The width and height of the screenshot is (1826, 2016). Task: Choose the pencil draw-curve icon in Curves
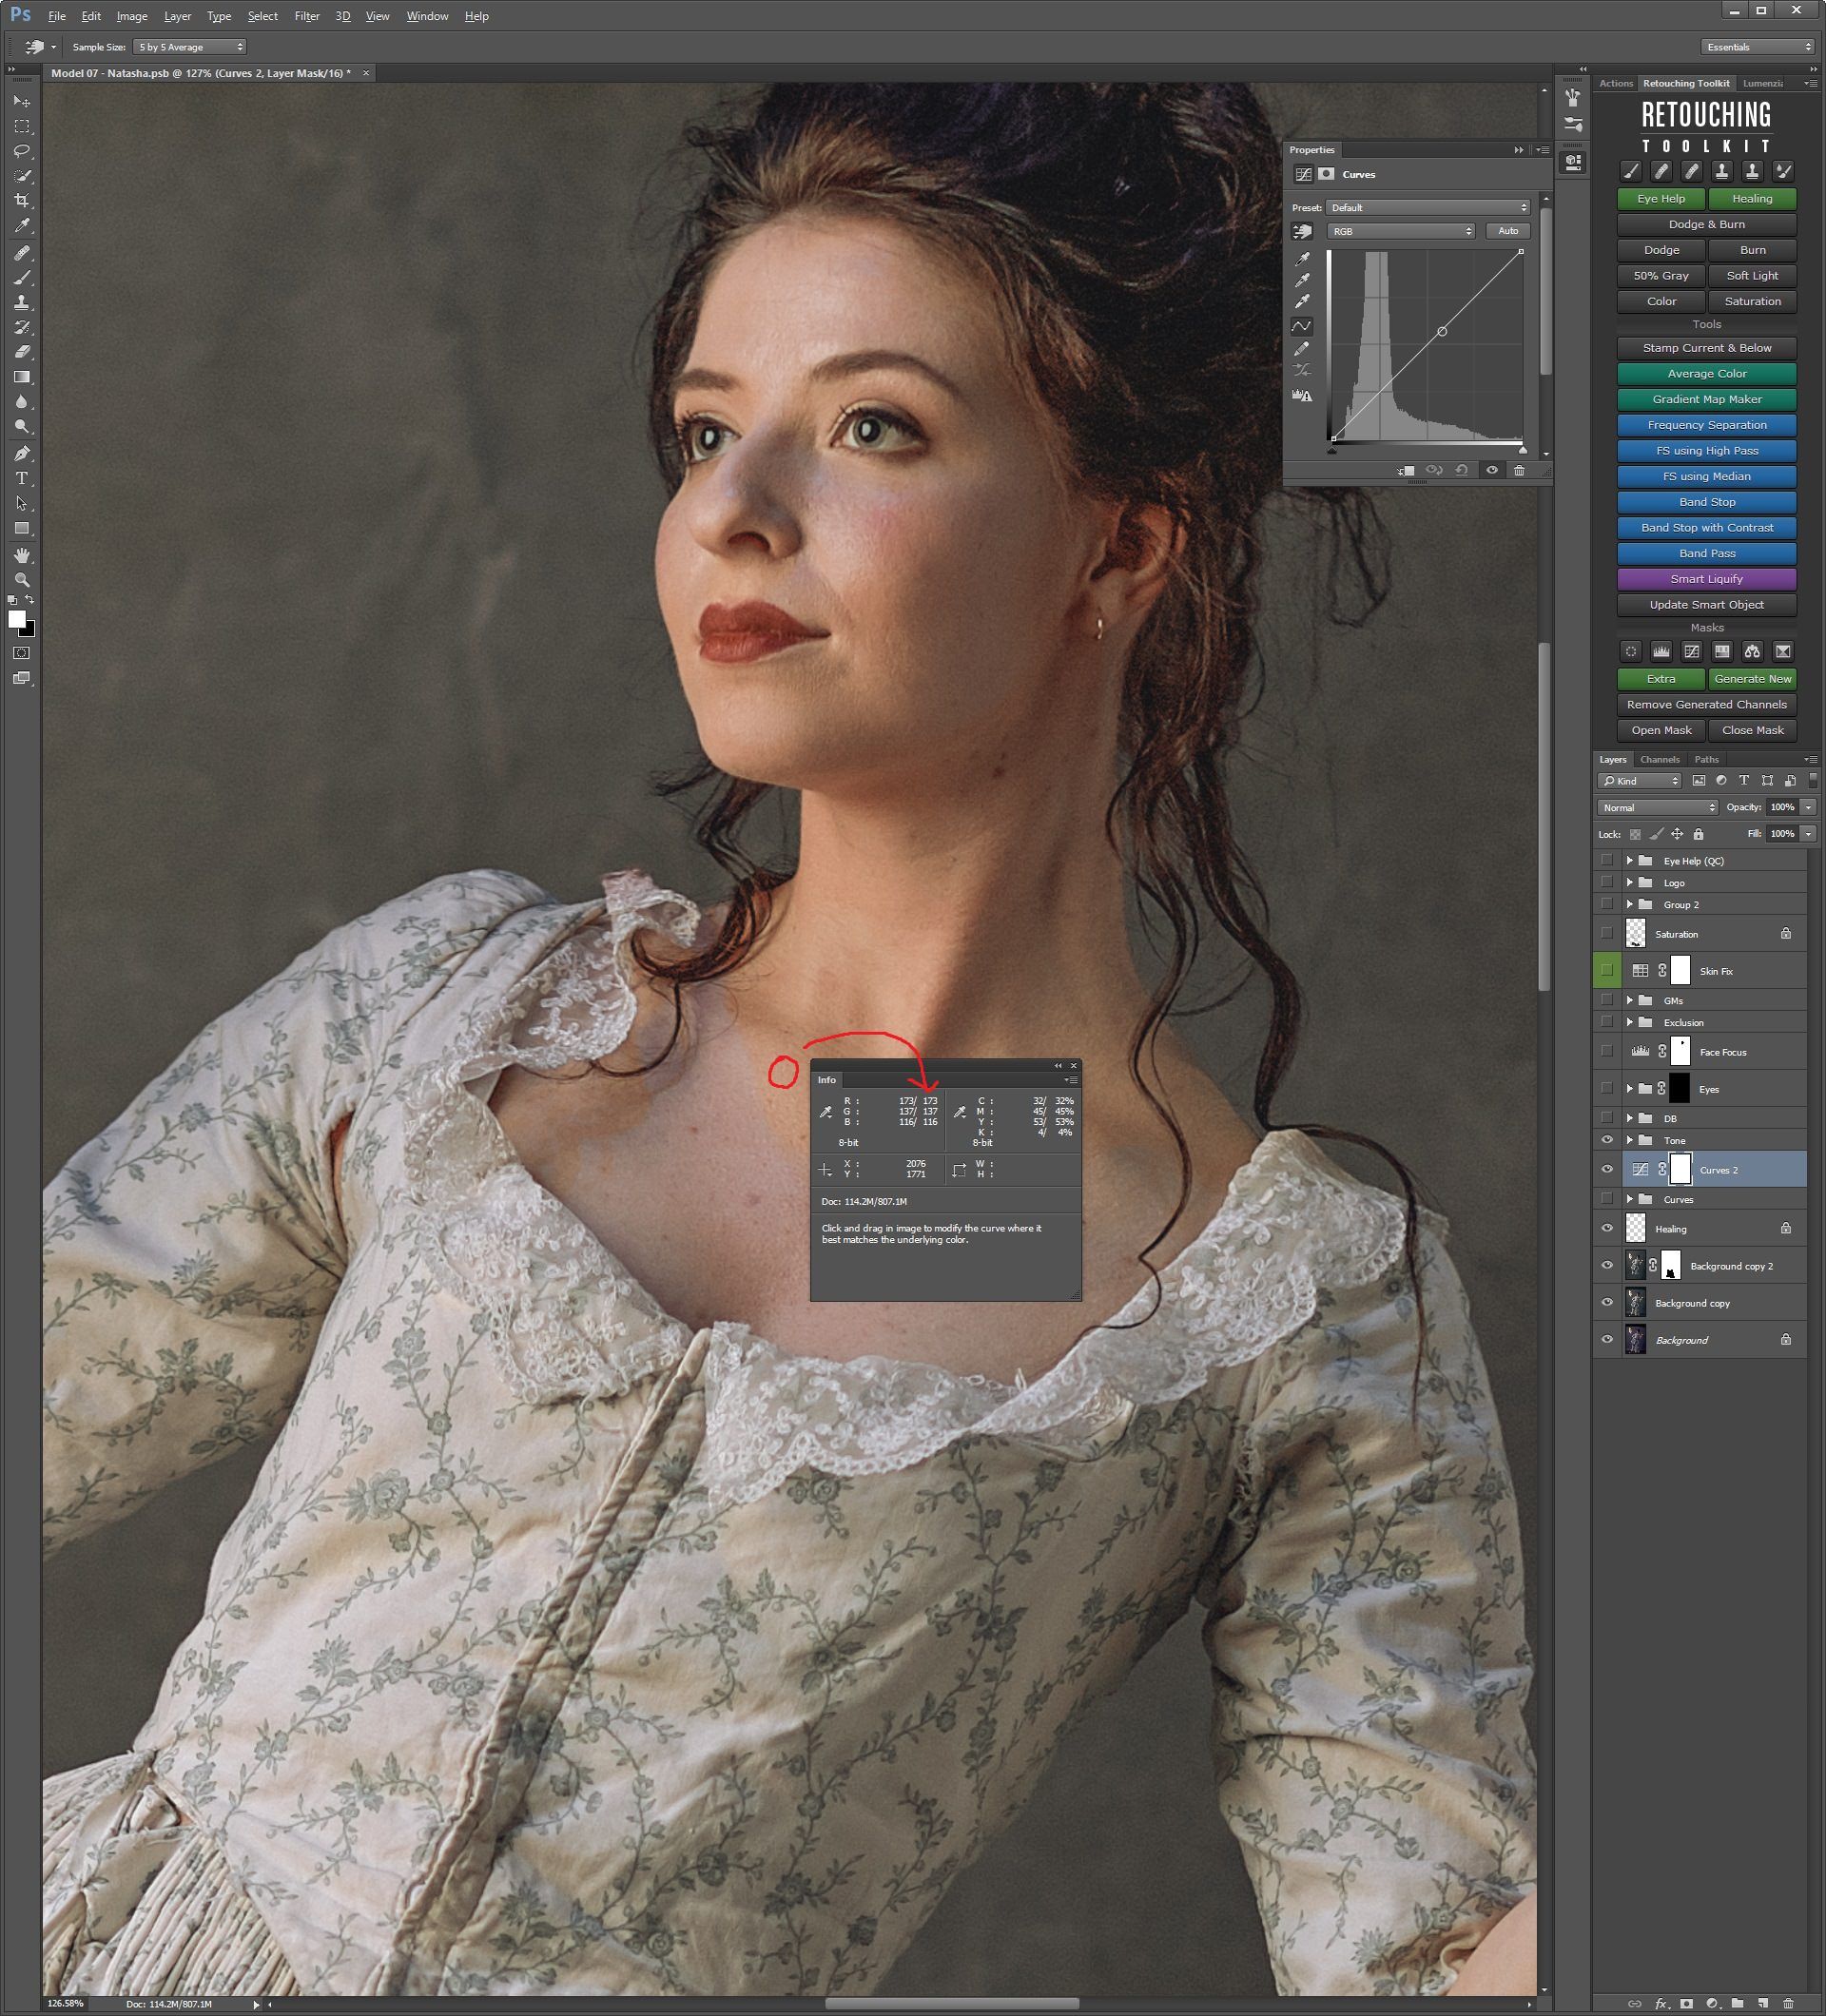tap(1302, 349)
